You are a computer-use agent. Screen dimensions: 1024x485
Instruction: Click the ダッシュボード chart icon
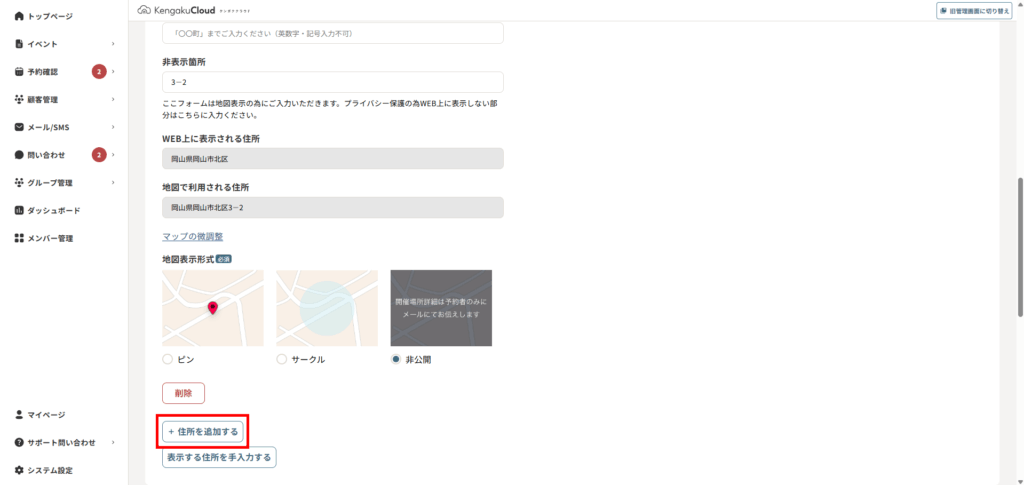click(19, 210)
